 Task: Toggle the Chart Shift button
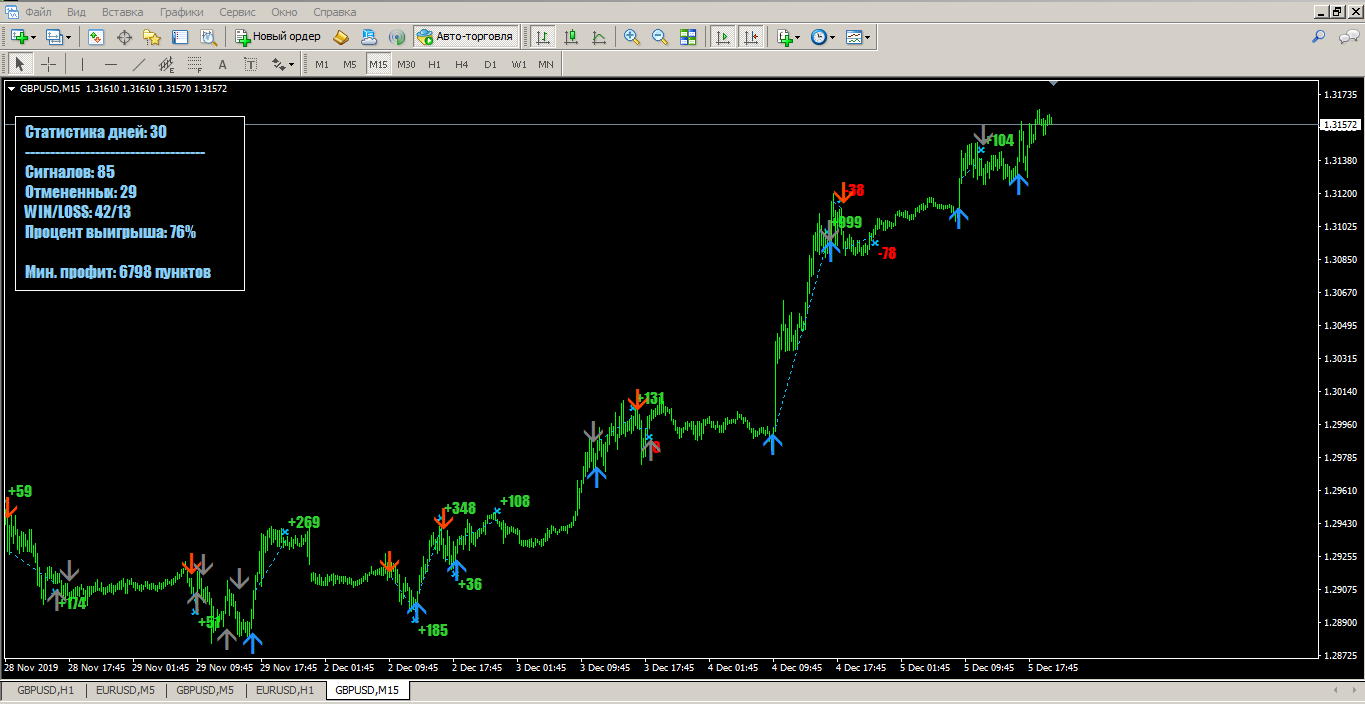(751, 37)
